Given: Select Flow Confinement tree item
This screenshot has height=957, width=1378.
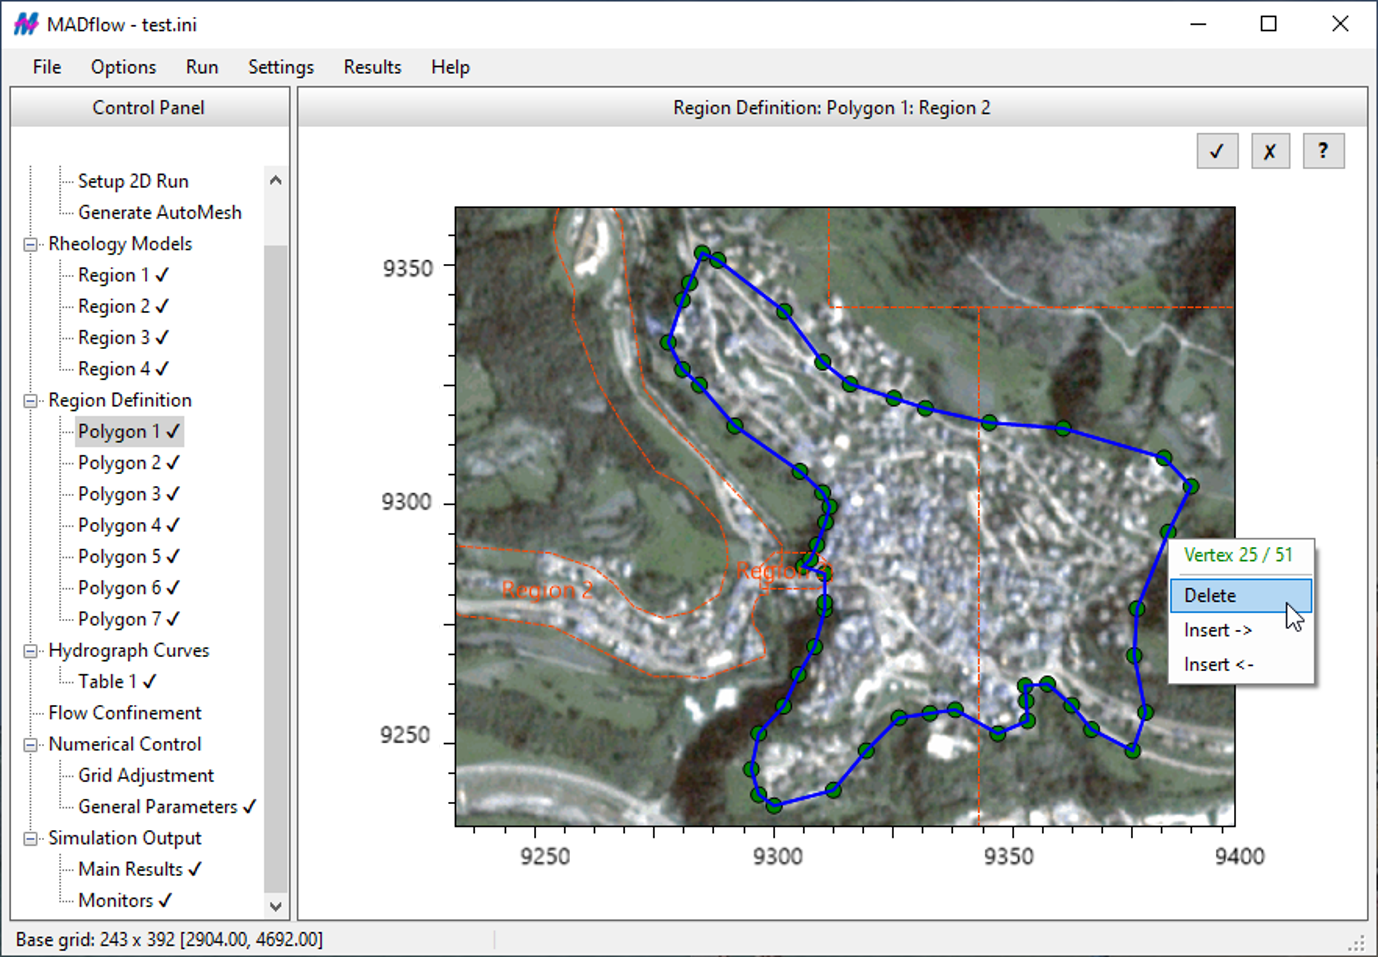Looking at the screenshot, I should click(125, 713).
